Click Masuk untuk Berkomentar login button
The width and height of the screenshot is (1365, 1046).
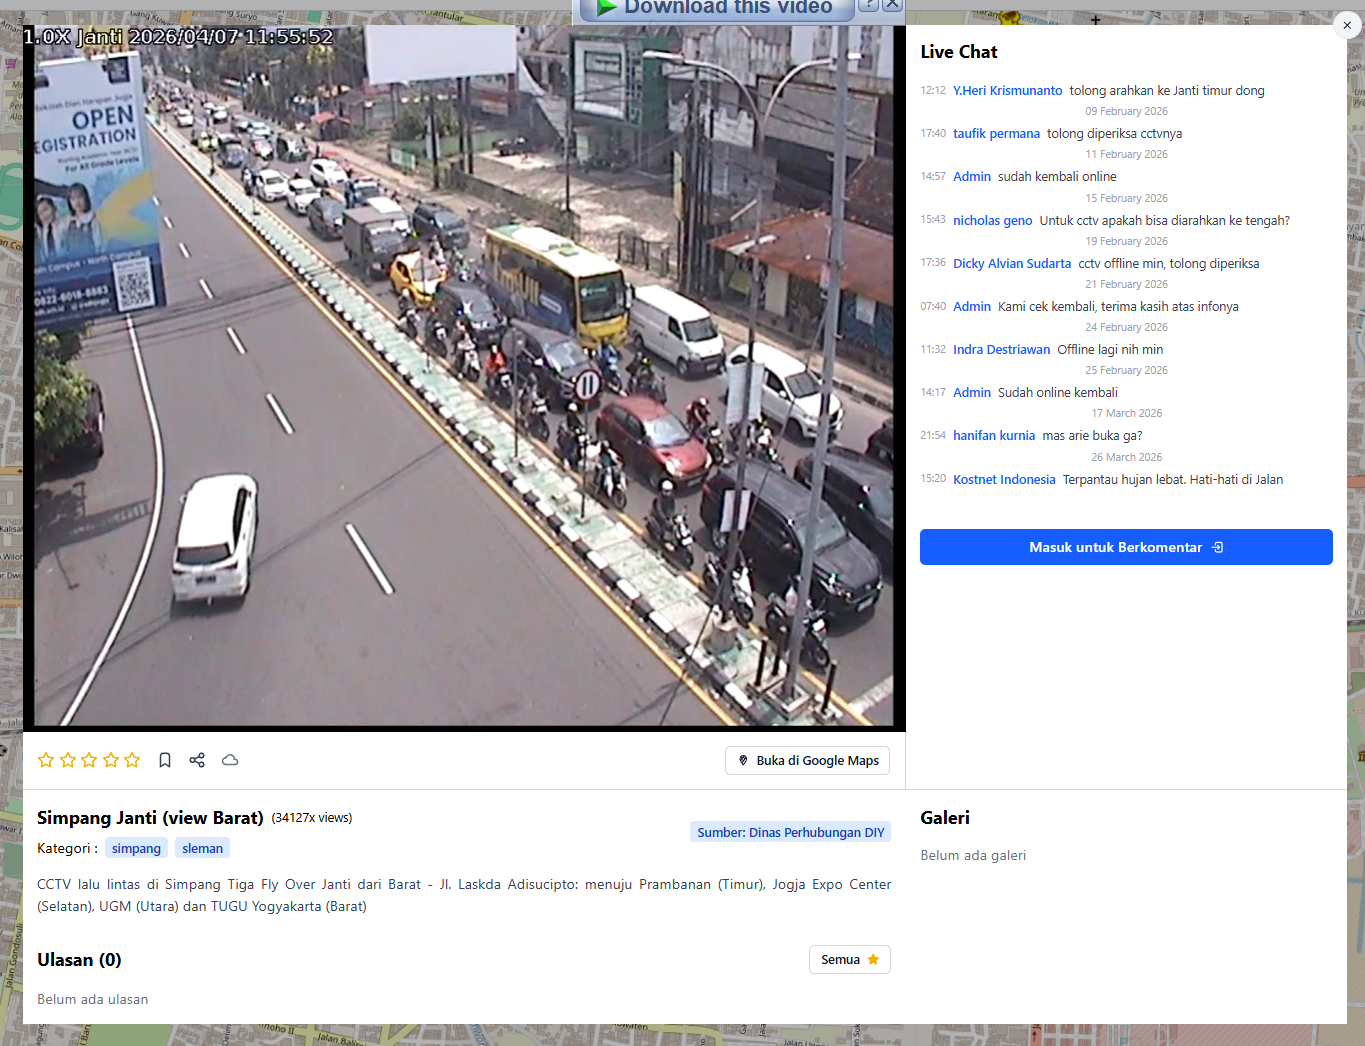1126,547
